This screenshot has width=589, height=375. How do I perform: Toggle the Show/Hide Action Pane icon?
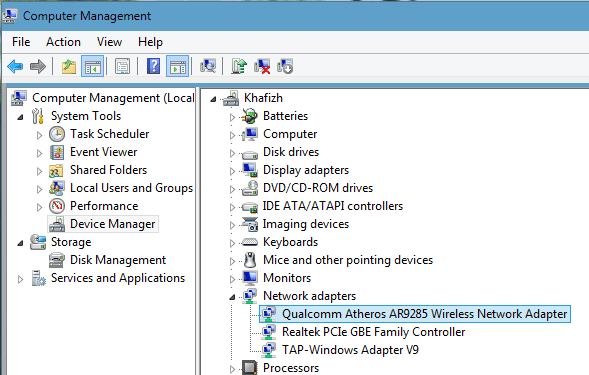(177, 67)
